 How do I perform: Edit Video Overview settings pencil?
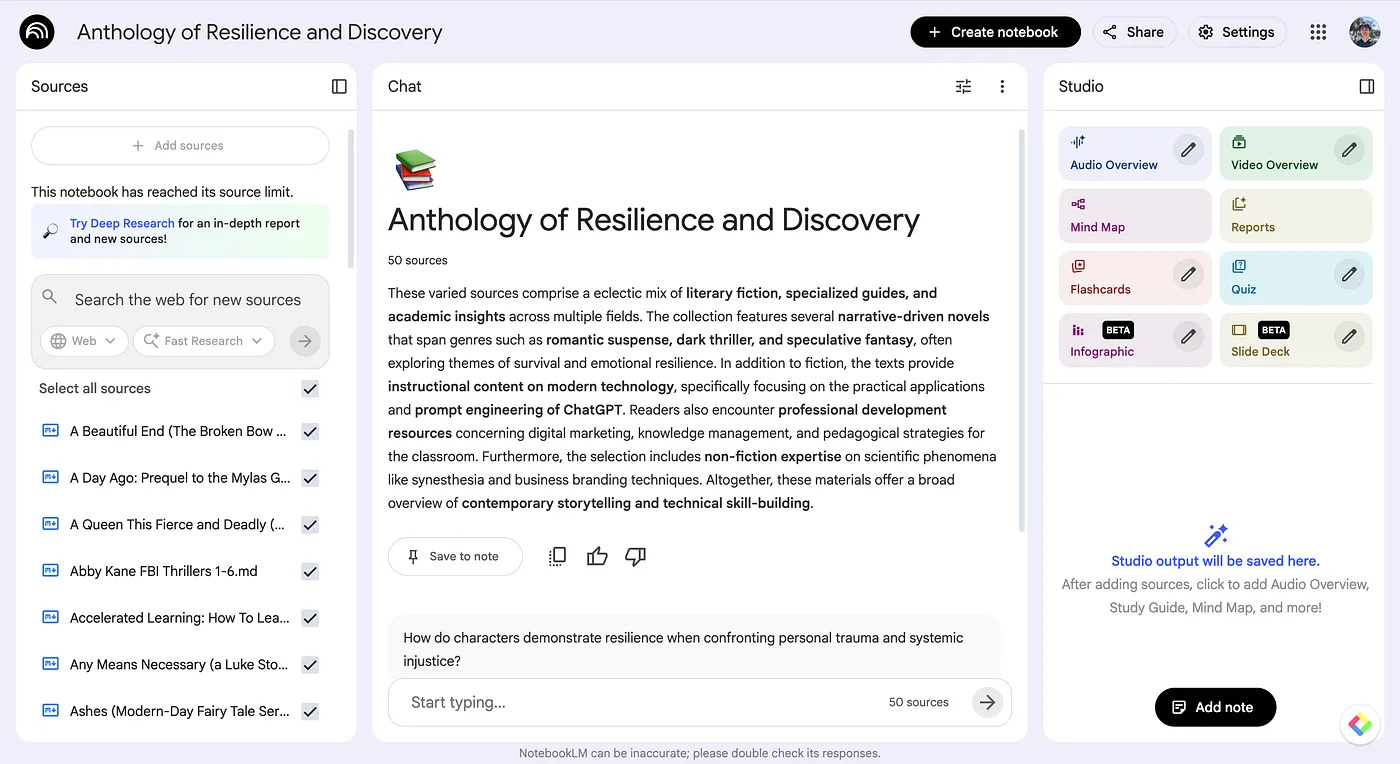pos(1349,150)
